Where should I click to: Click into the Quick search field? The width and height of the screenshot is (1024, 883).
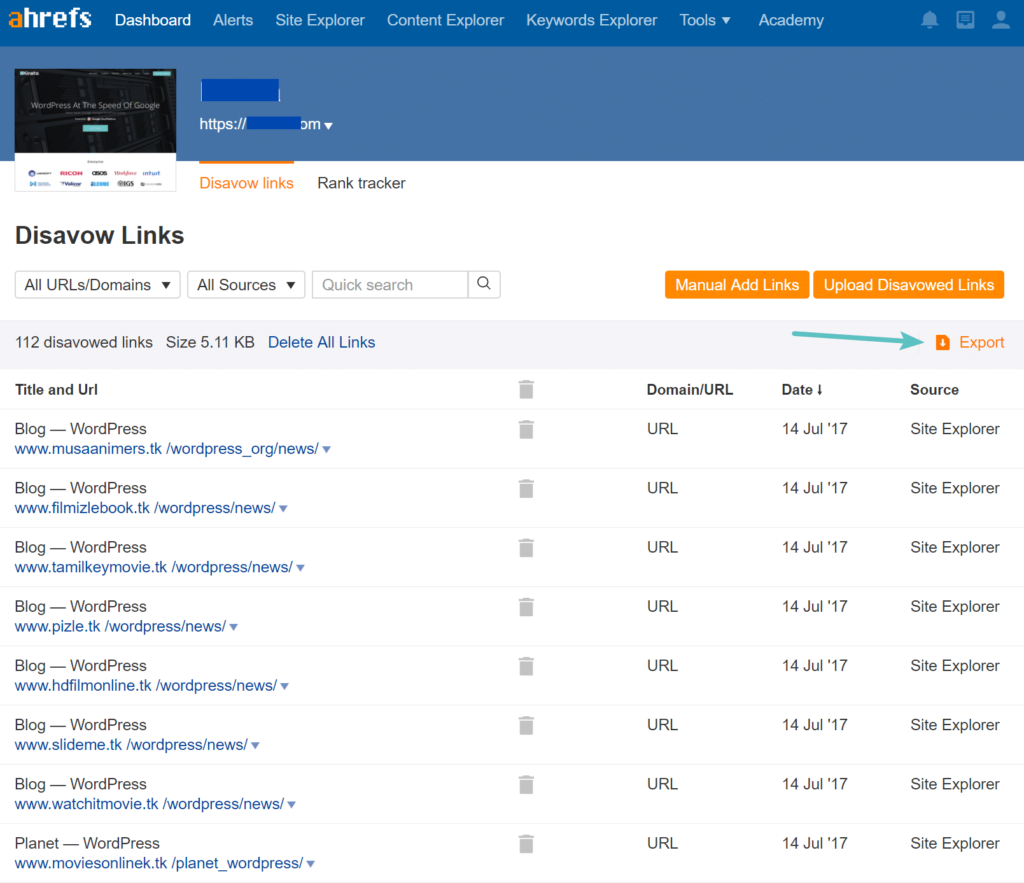[x=390, y=285]
